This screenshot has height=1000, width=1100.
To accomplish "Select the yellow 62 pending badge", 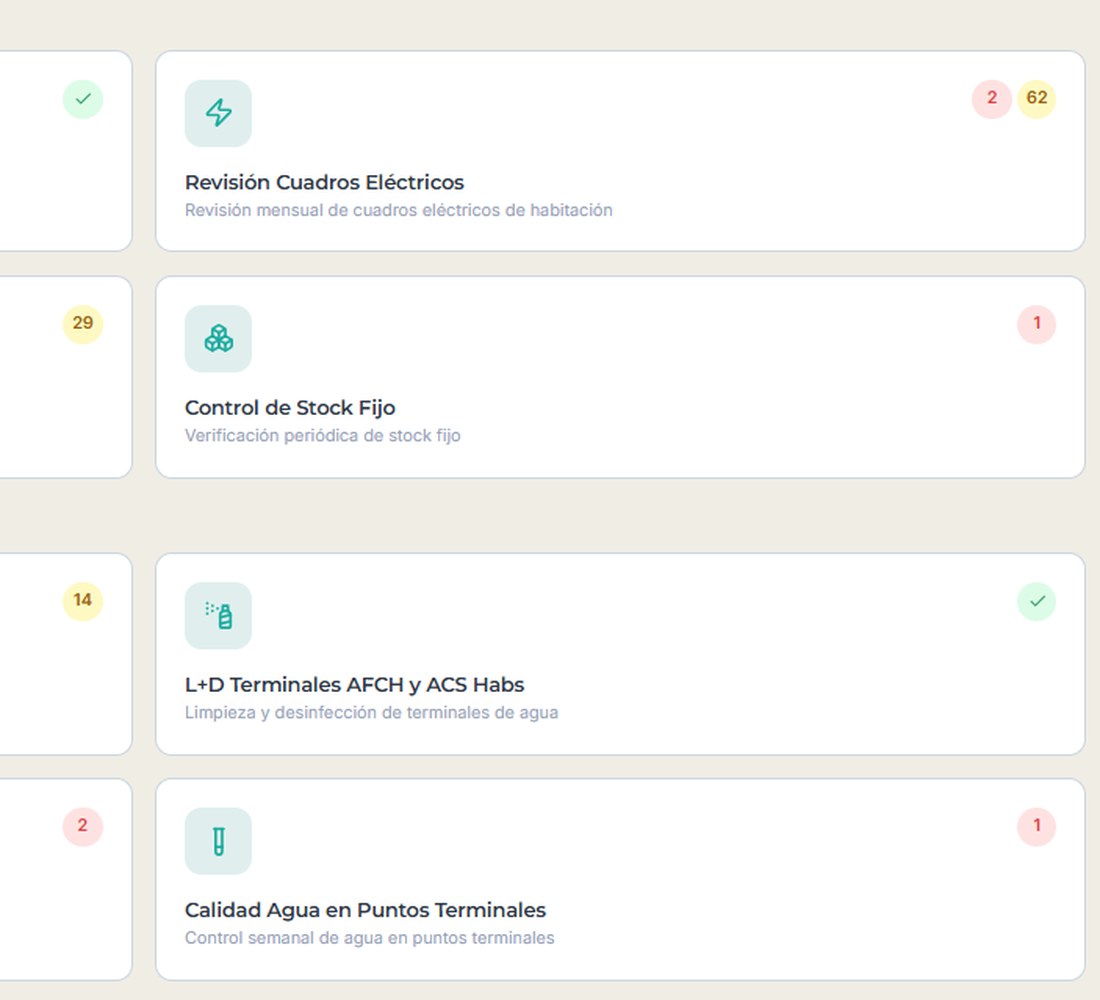I will tap(1036, 99).
